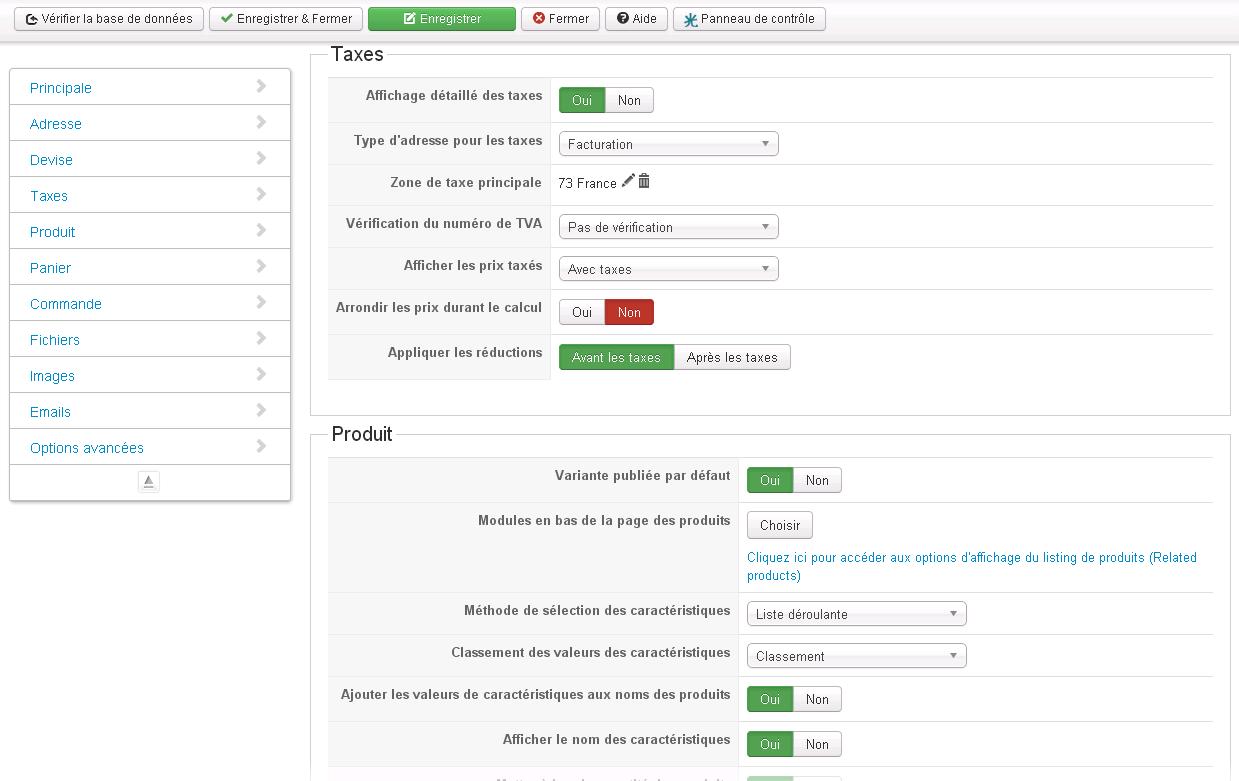1239x781 pixels.
Task: Go to the Fichiers section
Action: [x=150, y=339]
